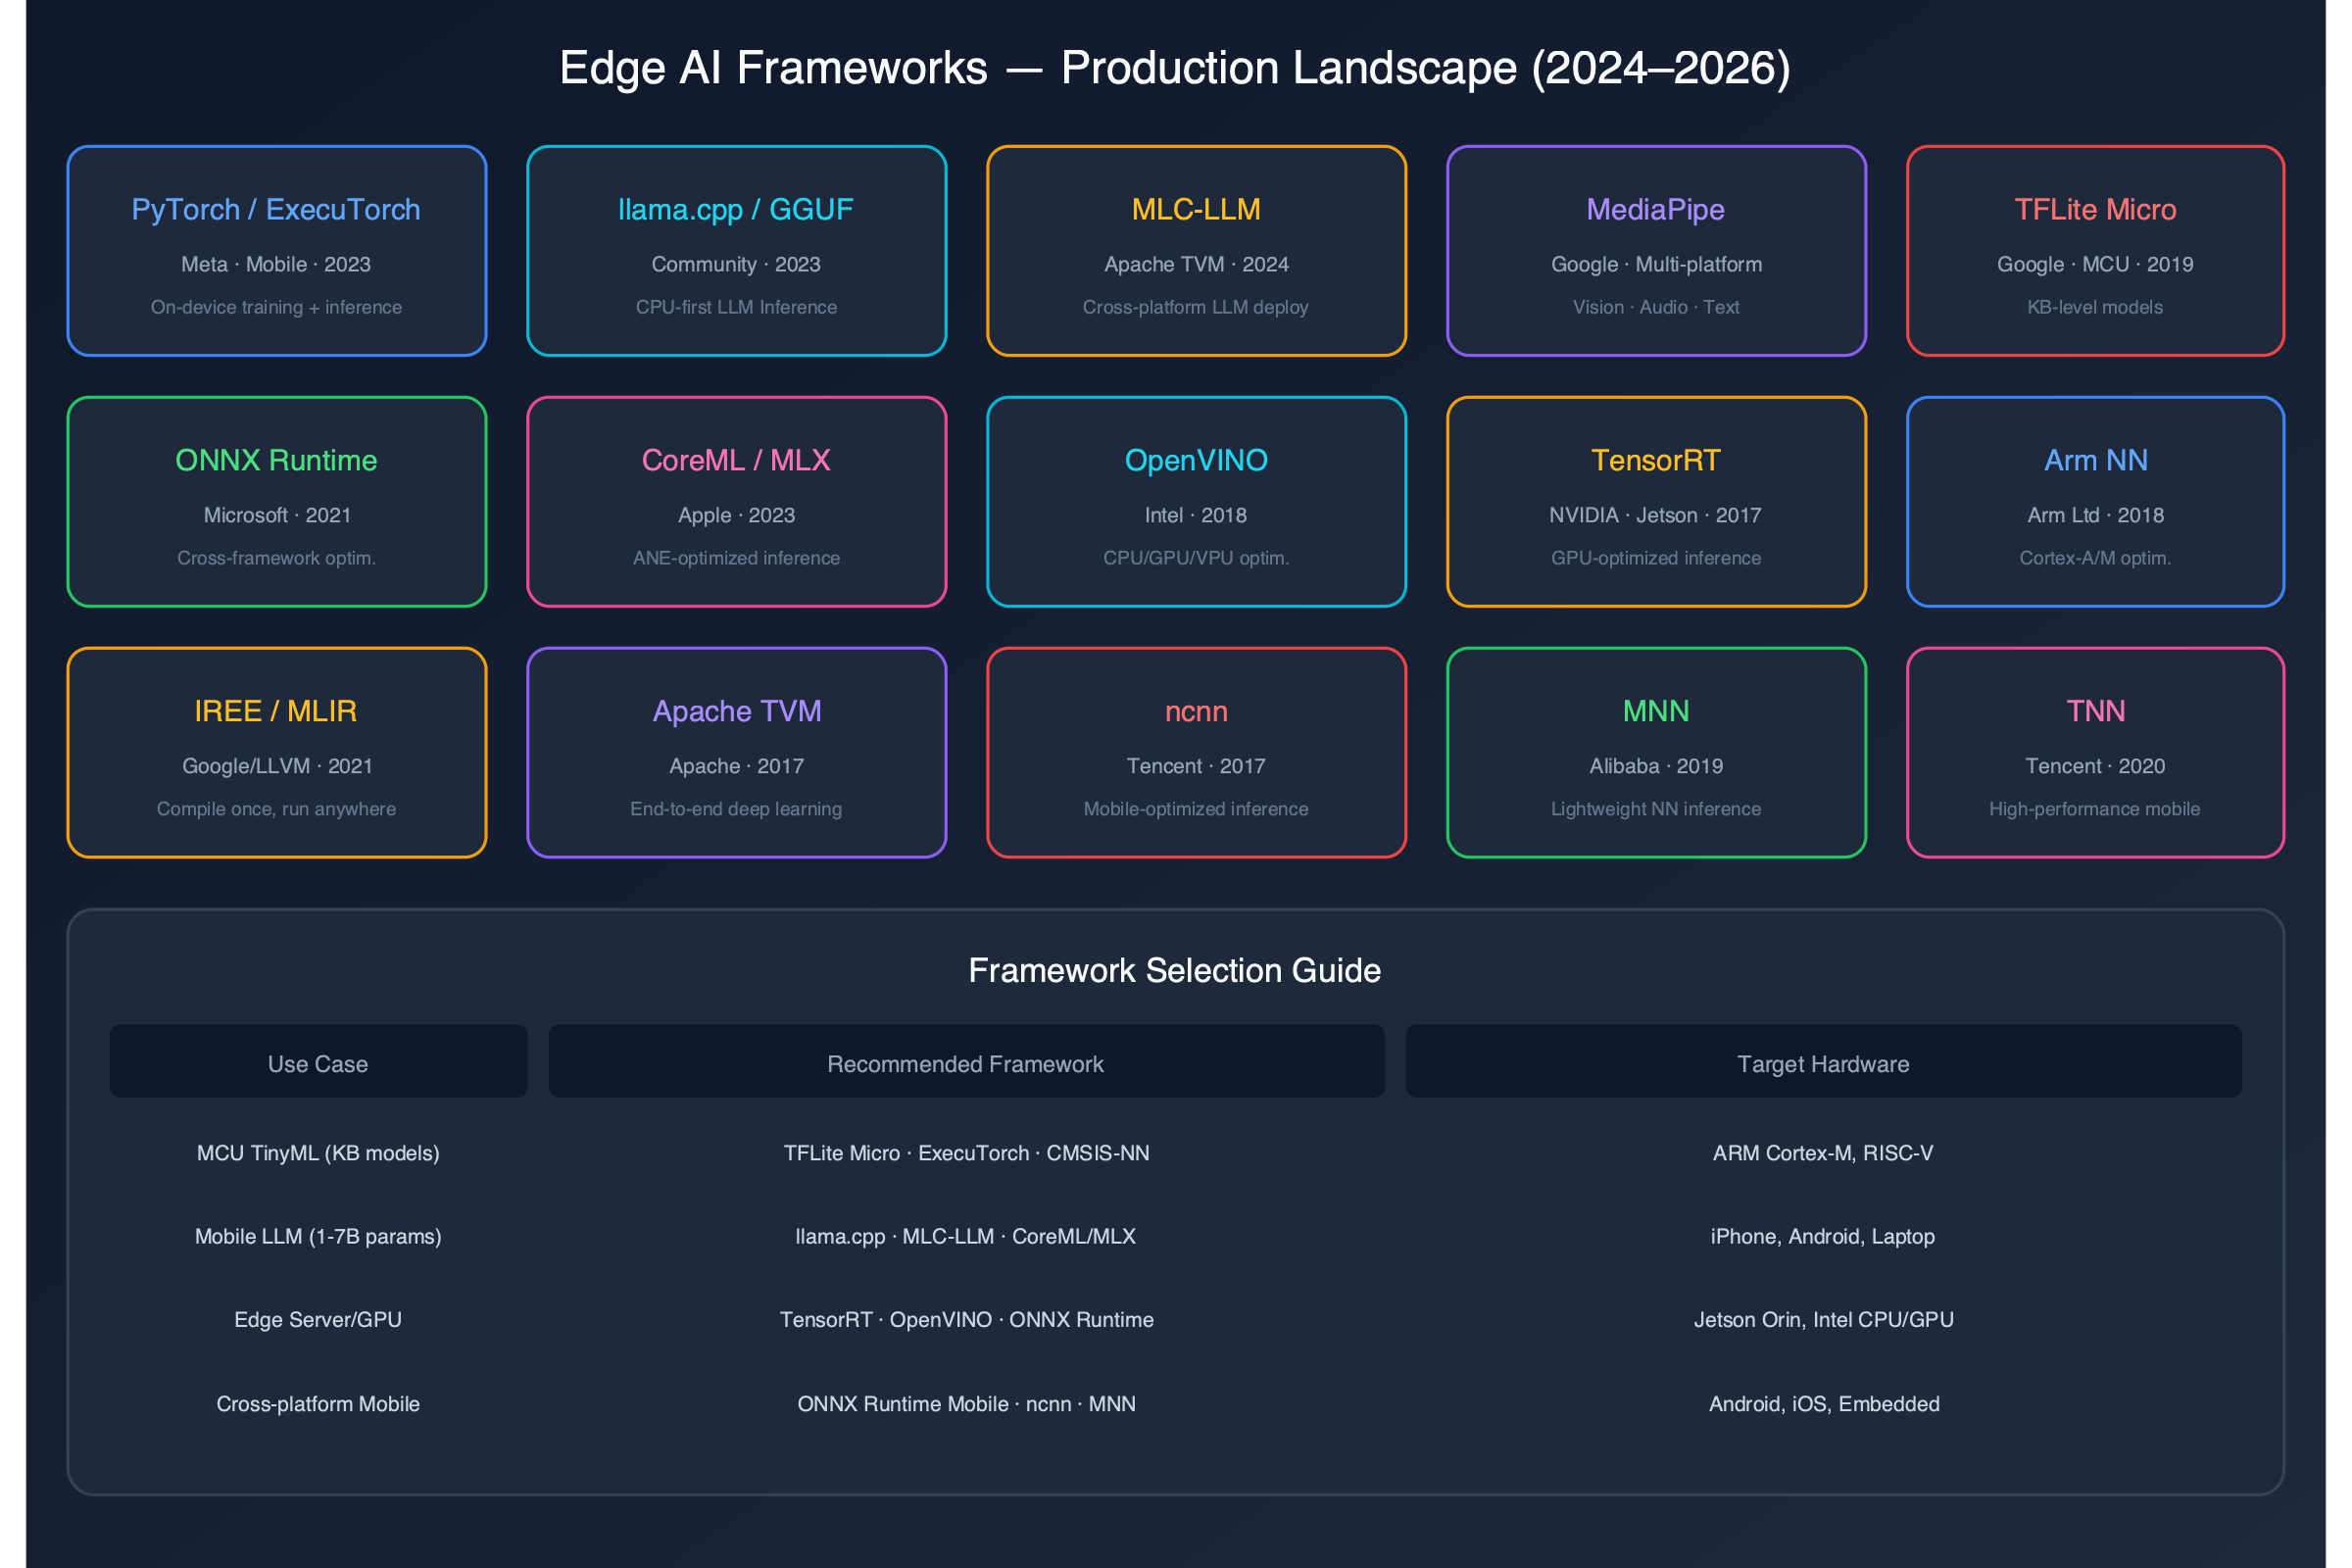Select the 'ARM Cortex-M, RISC-V' hardware cell
This screenshot has width=2352, height=1568.
click(1824, 1153)
